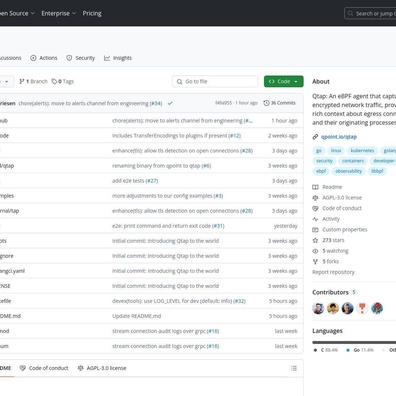Click Report repository
This screenshot has height=396, width=396.
pyautogui.click(x=333, y=272)
